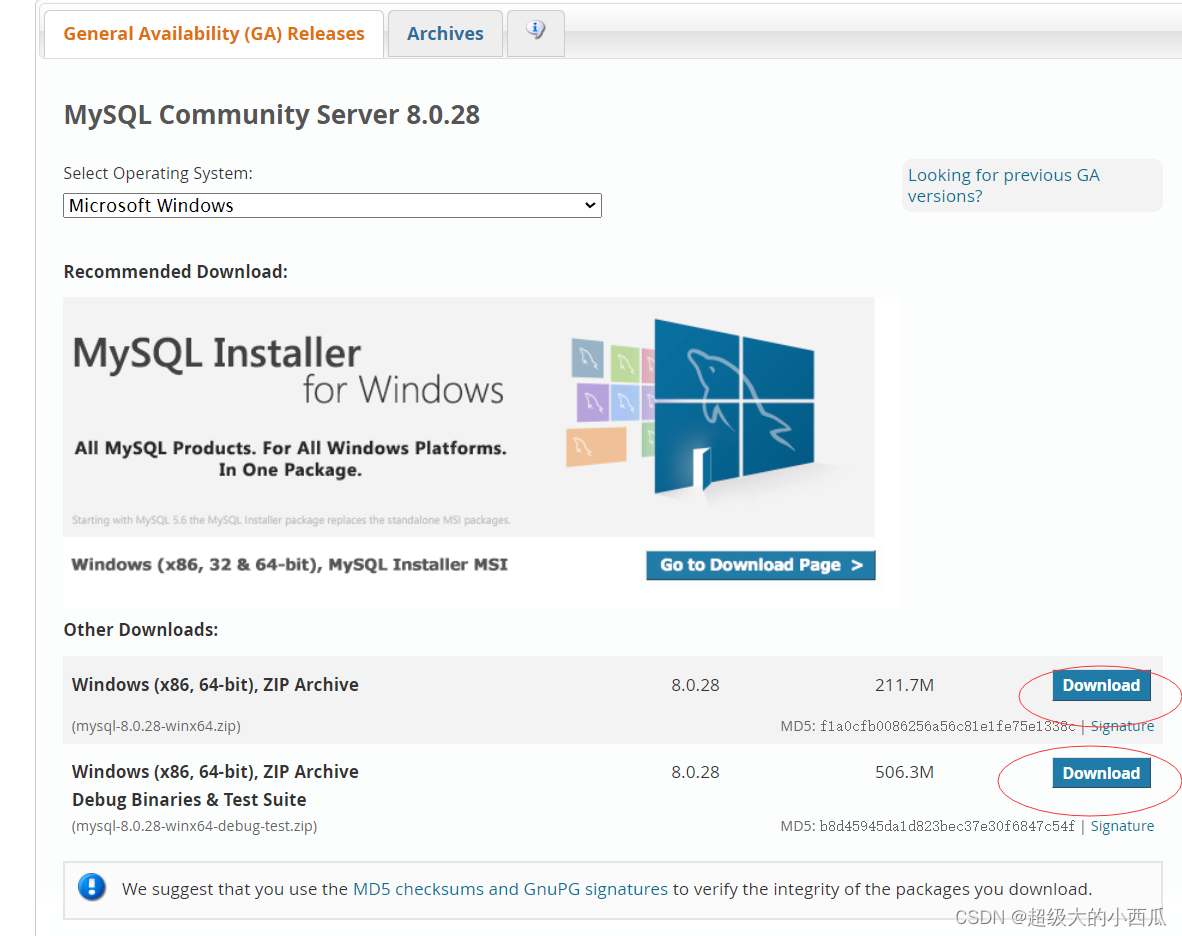The height and width of the screenshot is (936, 1182).
Task: Click the dolphin Windows logo in banner
Action: 734,405
